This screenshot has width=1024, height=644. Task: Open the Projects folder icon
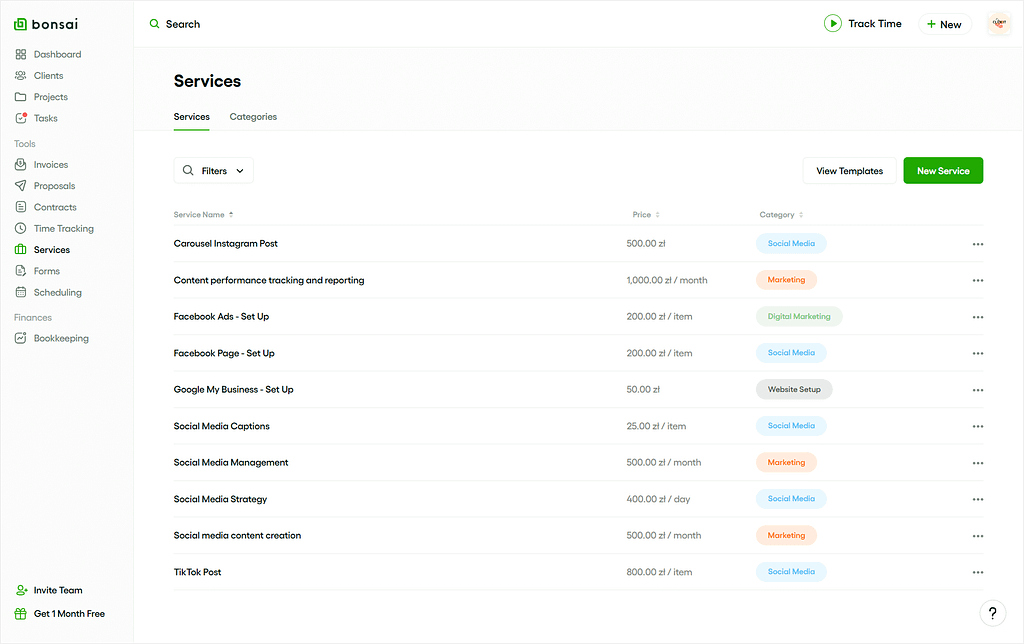pos(21,97)
